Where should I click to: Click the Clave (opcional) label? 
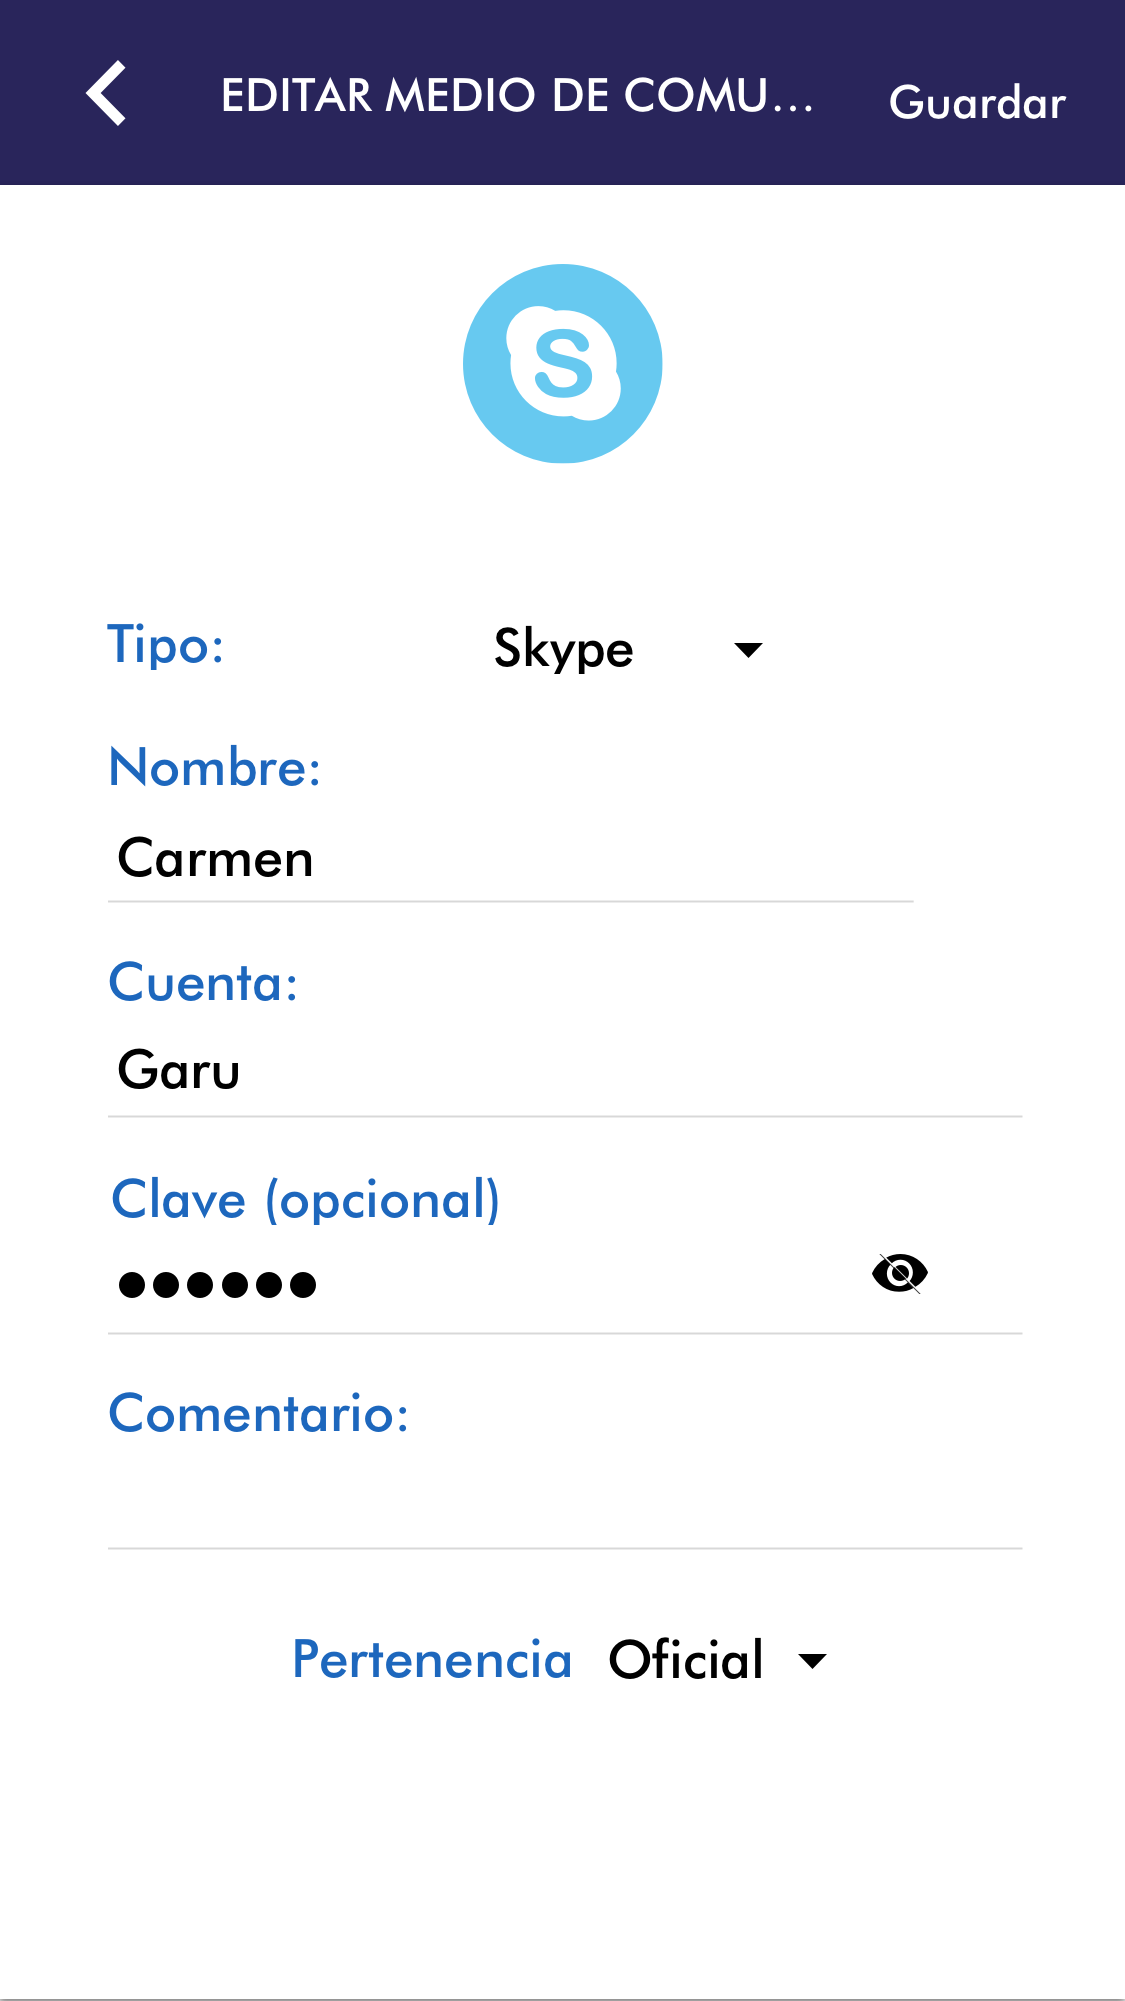pyautogui.click(x=305, y=1200)
